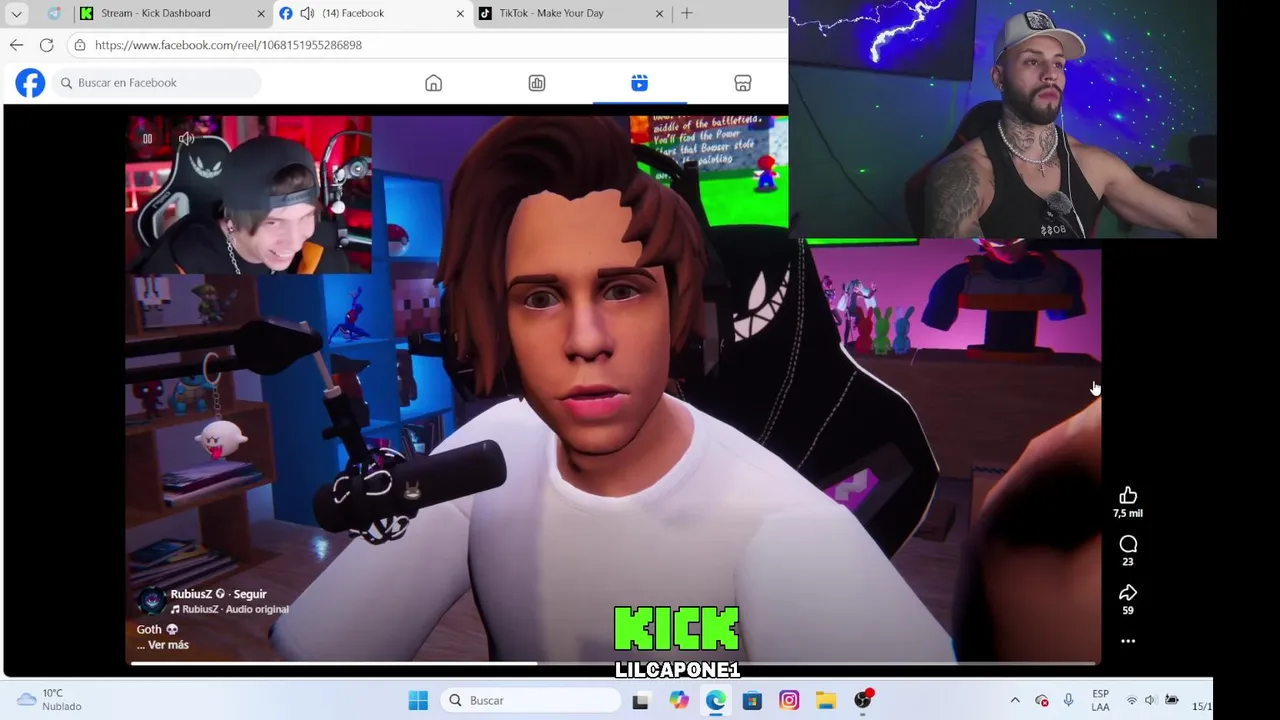1280x720 pixels.
Task: Open microphone tray icon
Action: pos(1068,700)
